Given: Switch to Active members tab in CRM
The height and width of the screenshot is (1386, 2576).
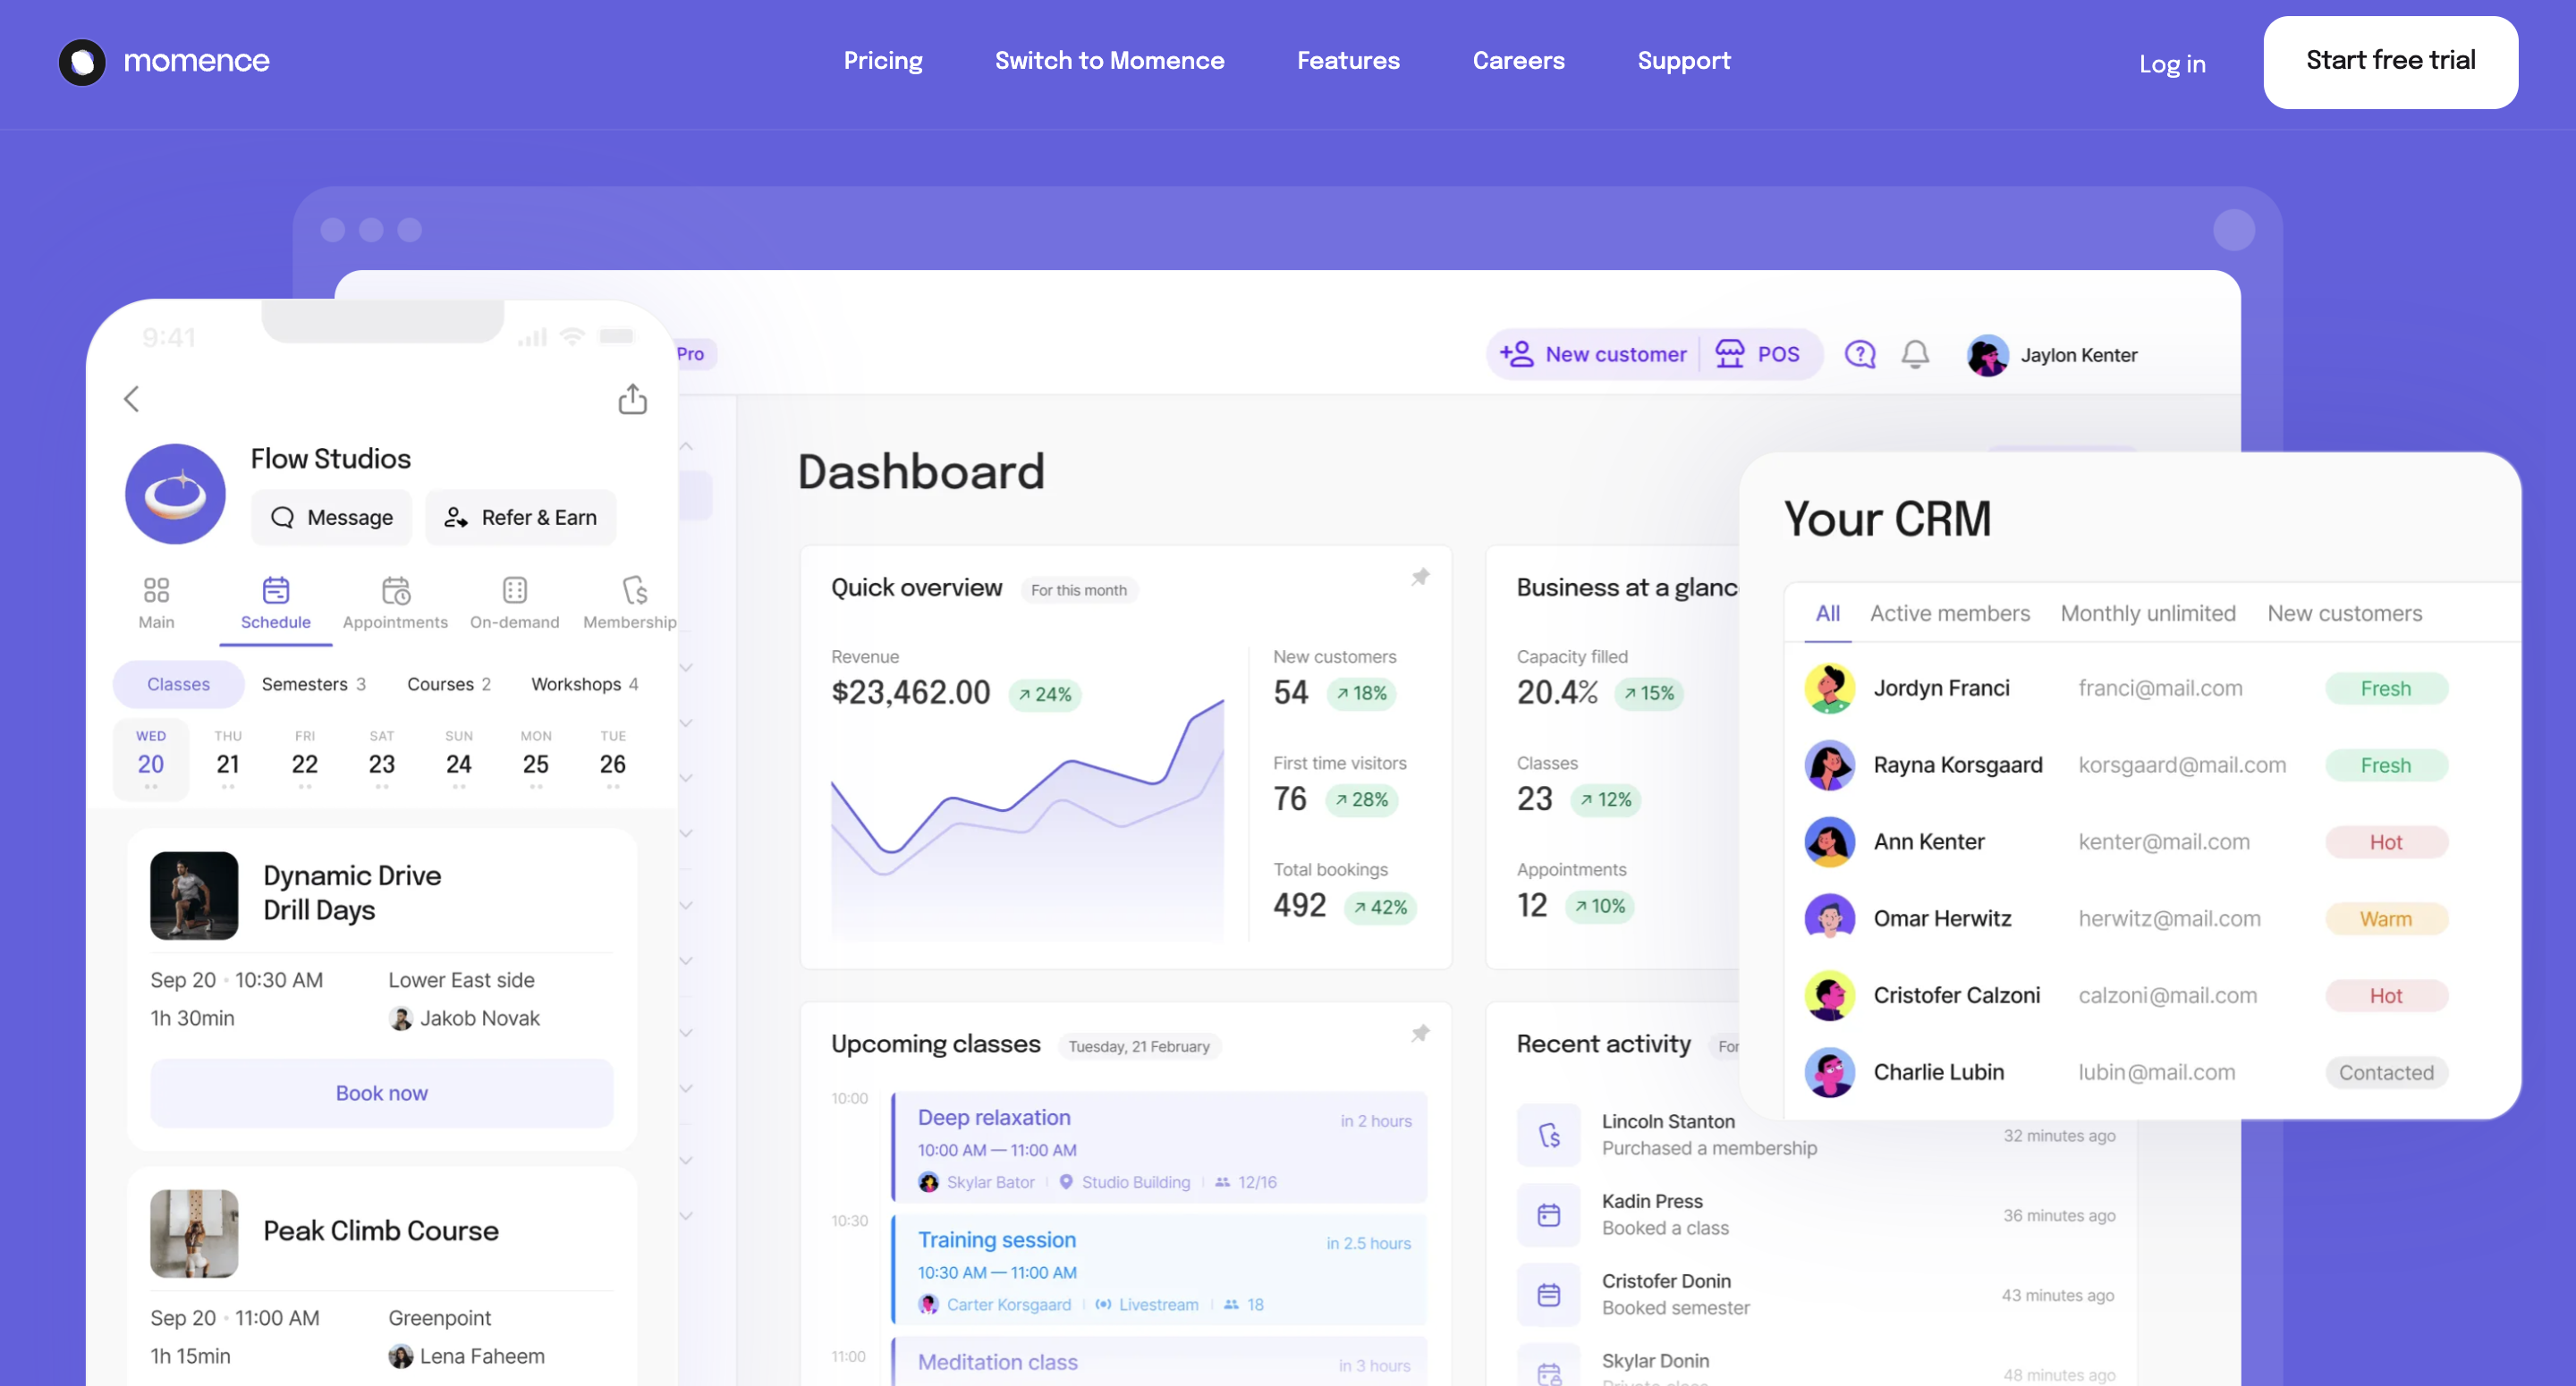Looking at the screenshot, I should pos(1949,613).
